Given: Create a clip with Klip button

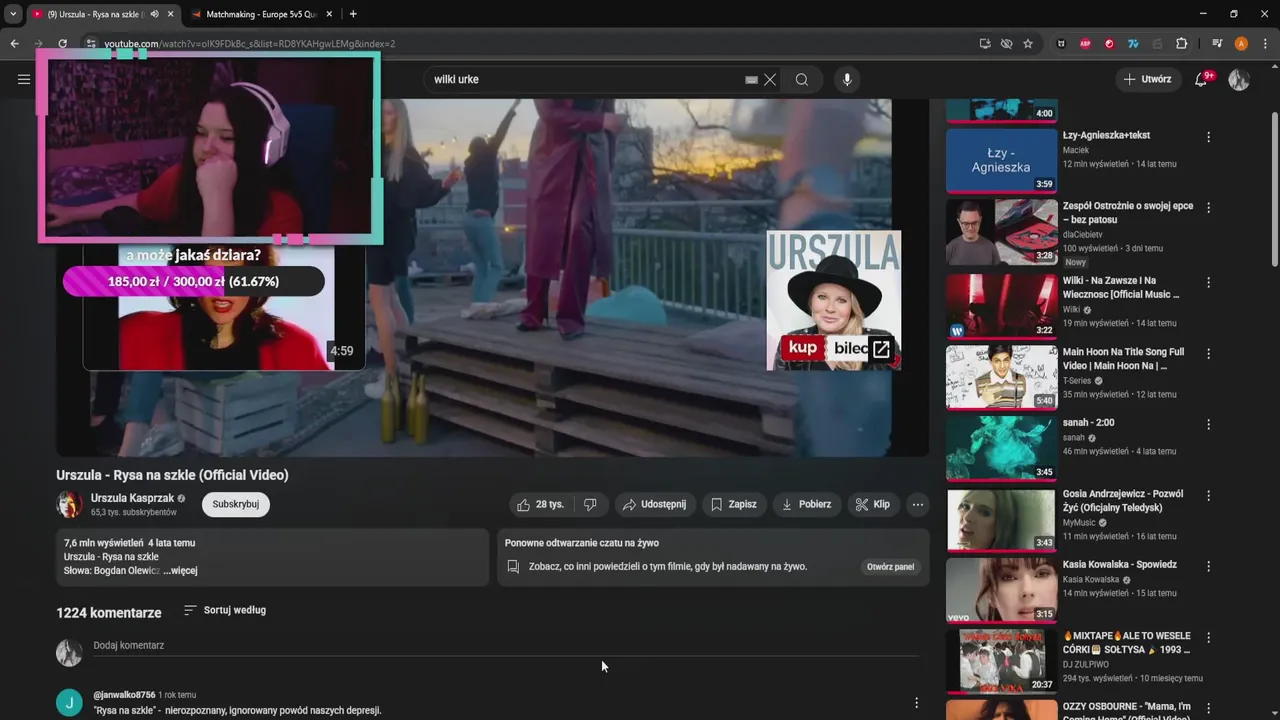Looking at the screenshot, I should coord(872,504).
